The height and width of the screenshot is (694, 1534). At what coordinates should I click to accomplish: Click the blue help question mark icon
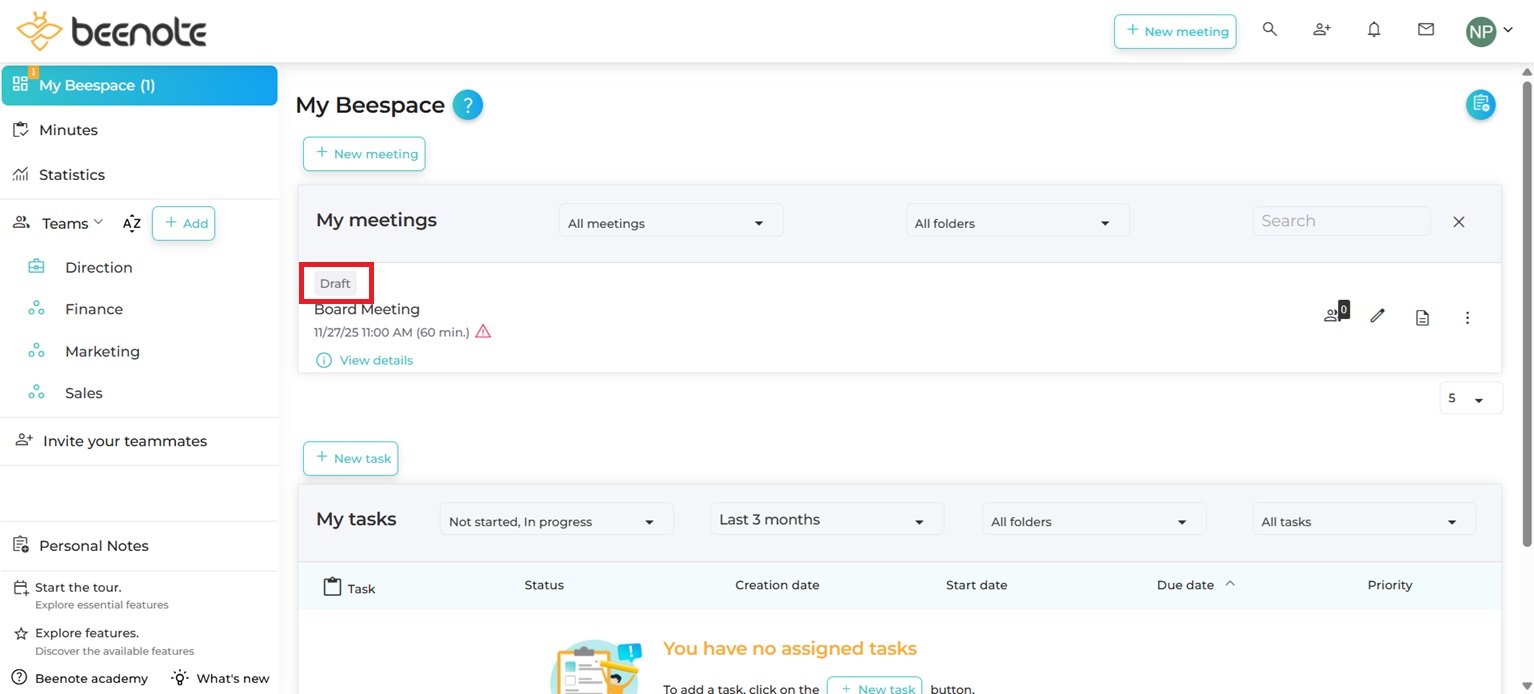(x=467, y=105)
